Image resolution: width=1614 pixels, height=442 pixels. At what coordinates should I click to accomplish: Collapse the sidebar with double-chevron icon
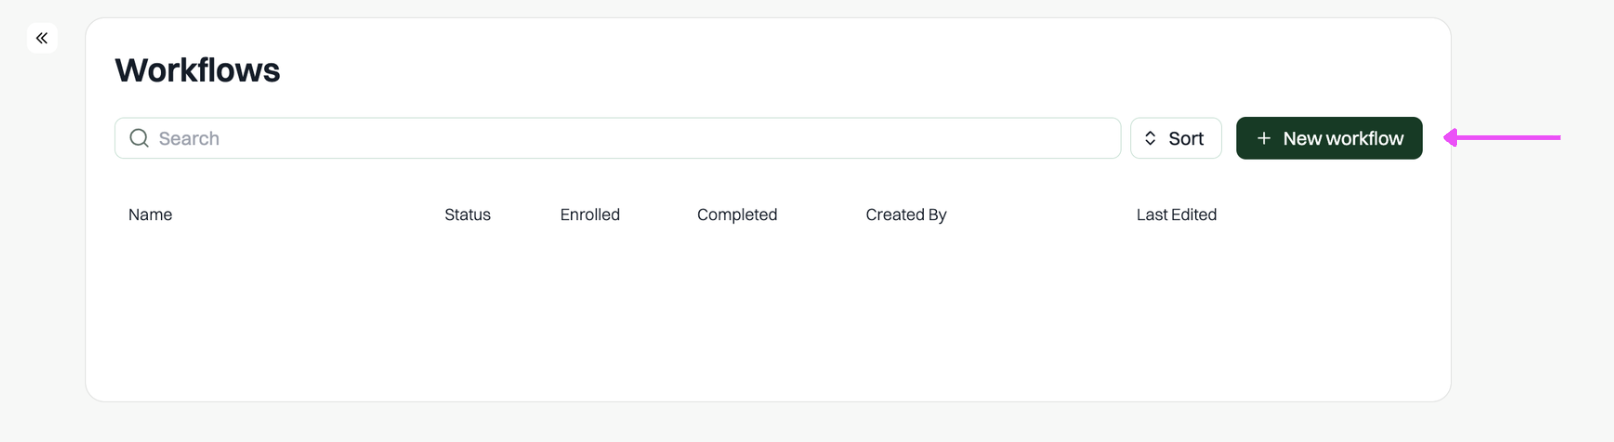point(42,38)
